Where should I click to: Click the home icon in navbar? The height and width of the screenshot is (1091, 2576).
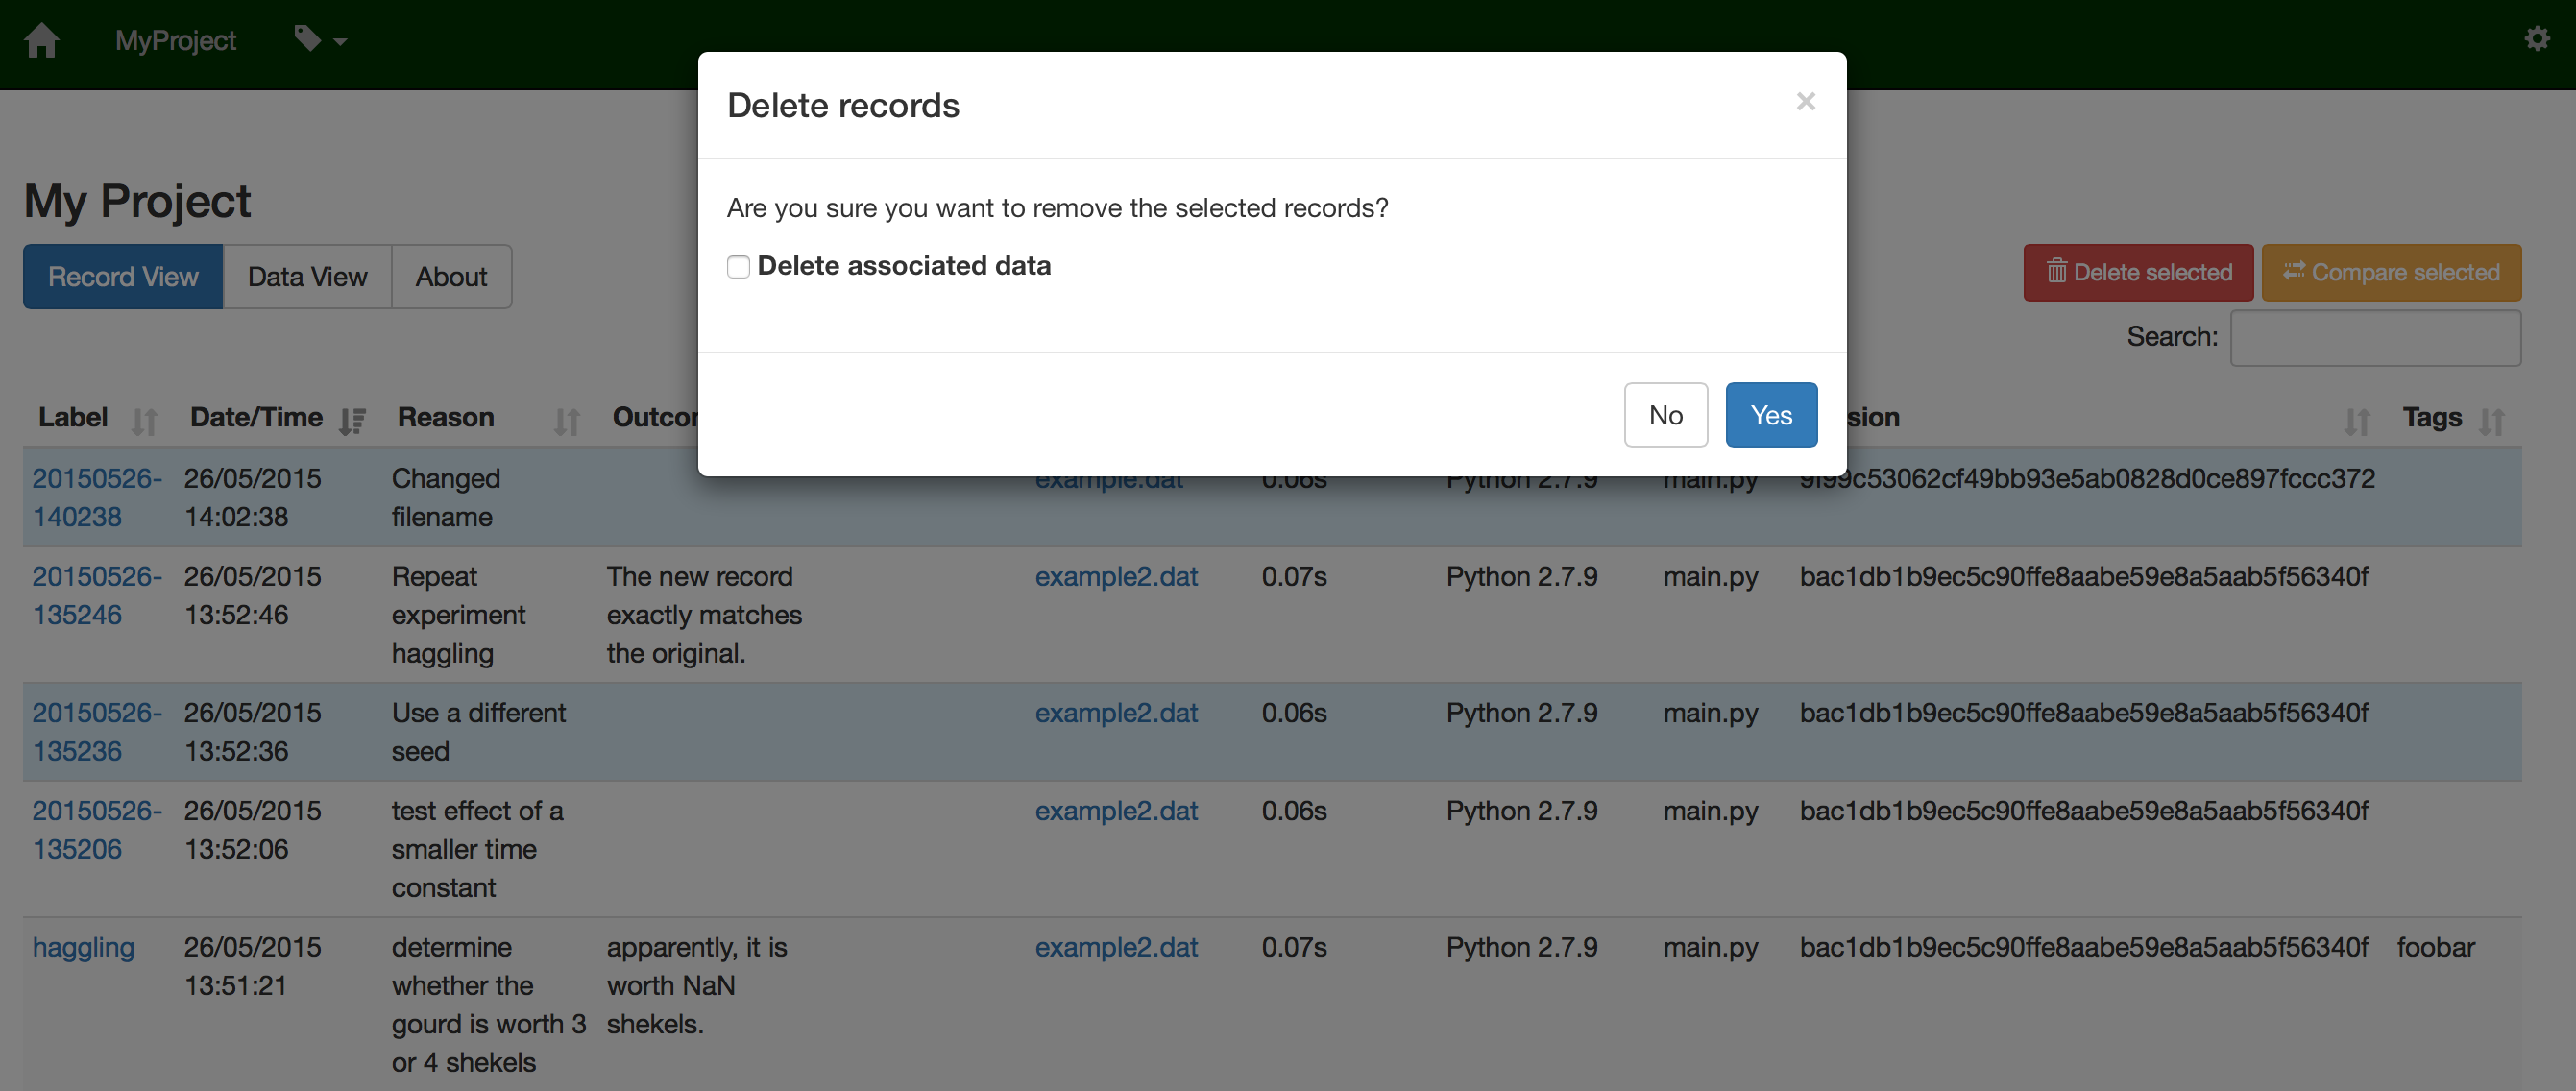(42, 41)
